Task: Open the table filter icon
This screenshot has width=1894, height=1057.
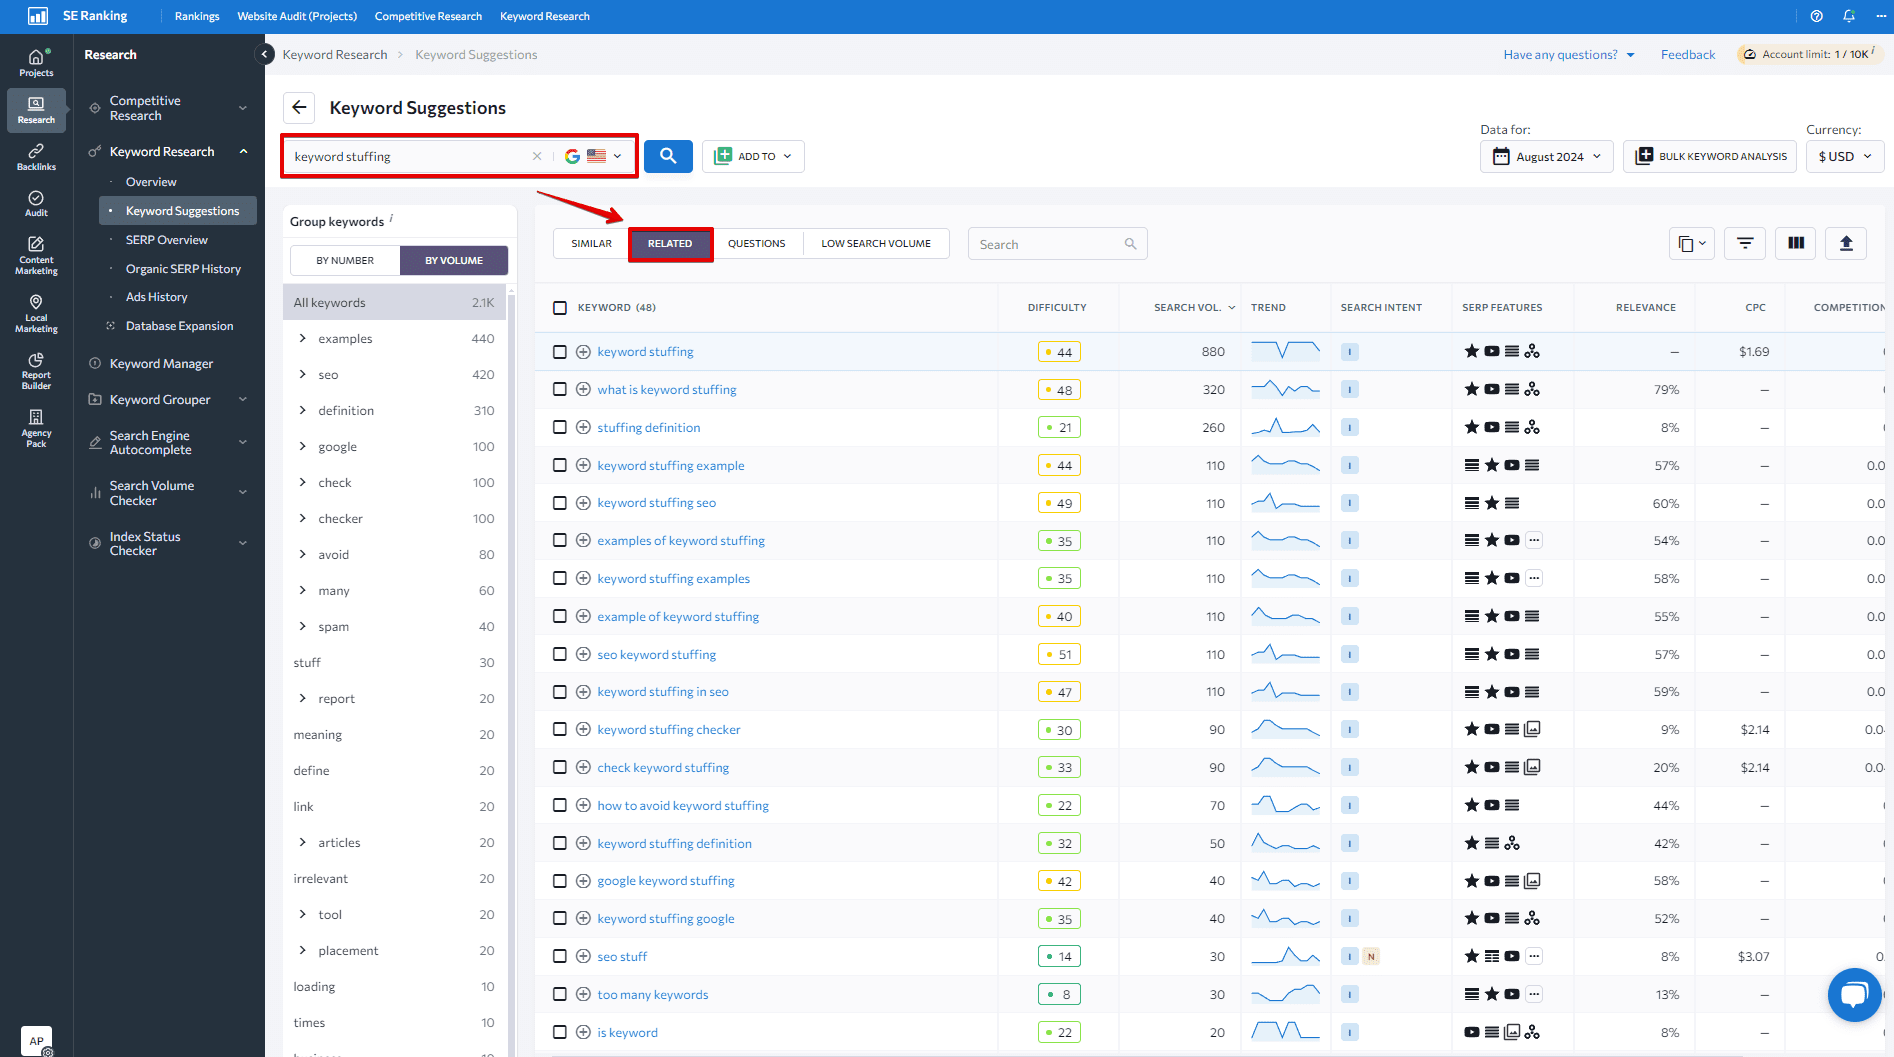Action: [x=1745, y=243]
